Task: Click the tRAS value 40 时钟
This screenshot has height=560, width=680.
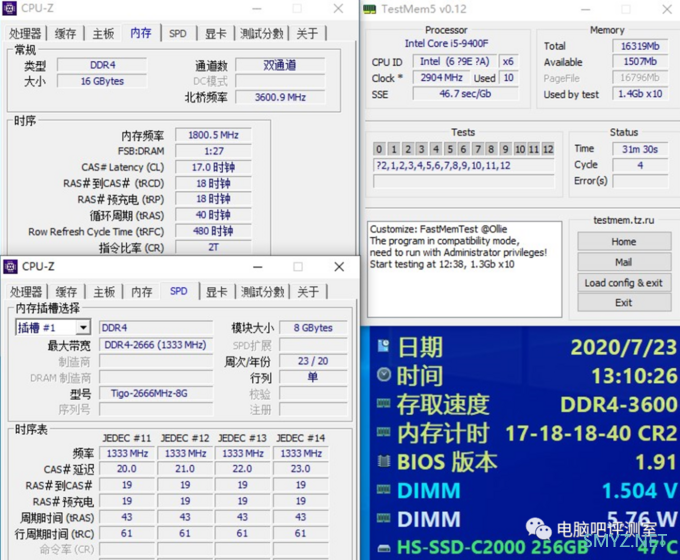Action: (213, 215)
